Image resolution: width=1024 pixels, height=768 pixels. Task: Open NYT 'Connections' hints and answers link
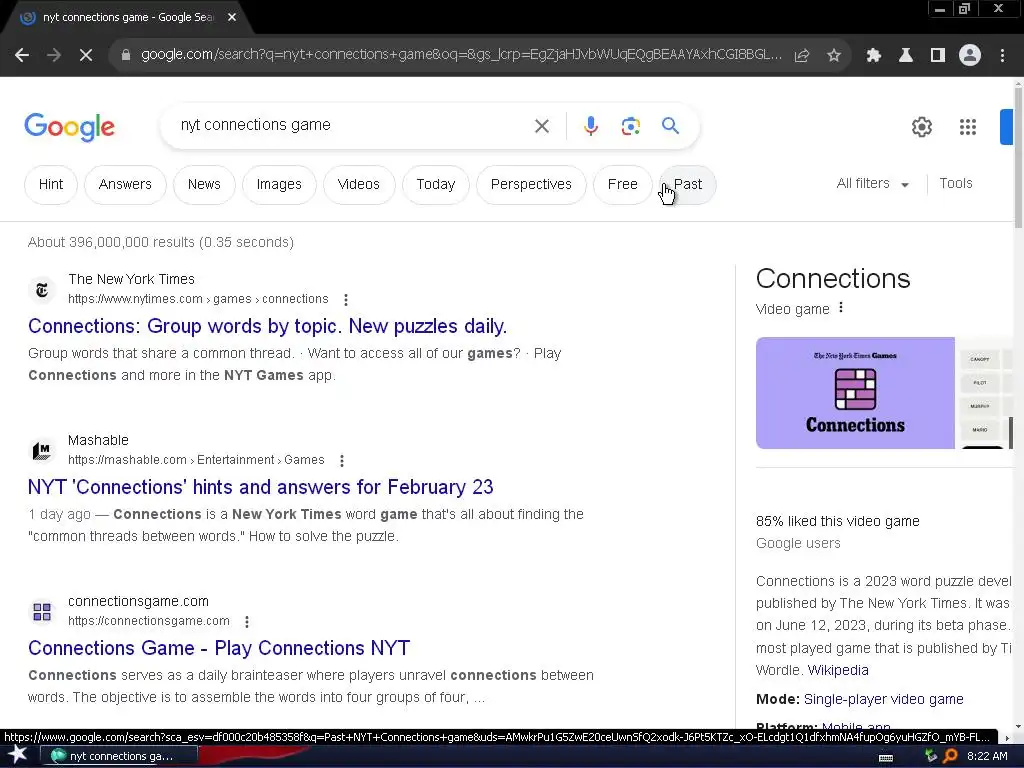pyautogui.click(x=261, y=487)
